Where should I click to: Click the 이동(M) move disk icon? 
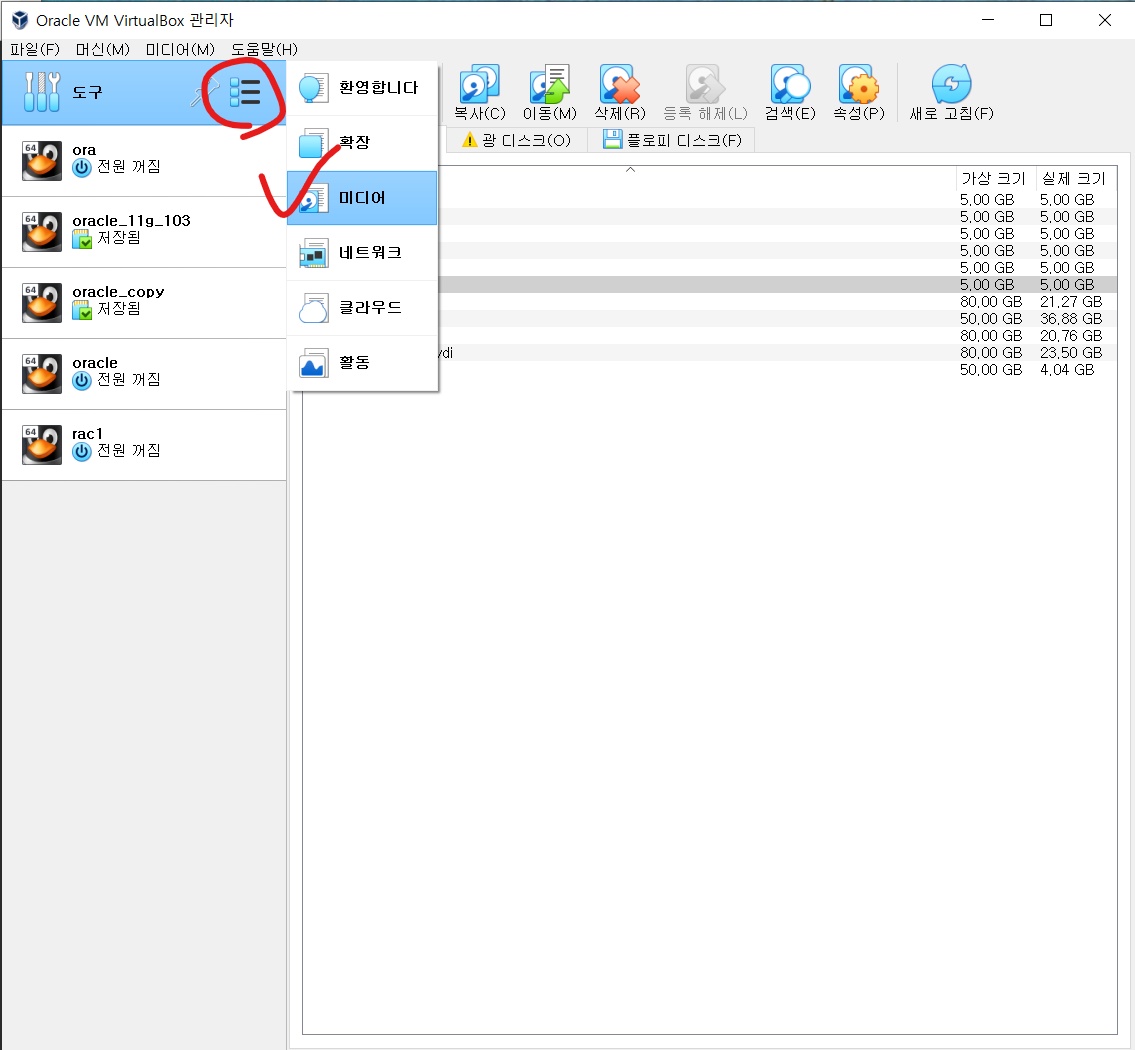click(x=549, y=84)
